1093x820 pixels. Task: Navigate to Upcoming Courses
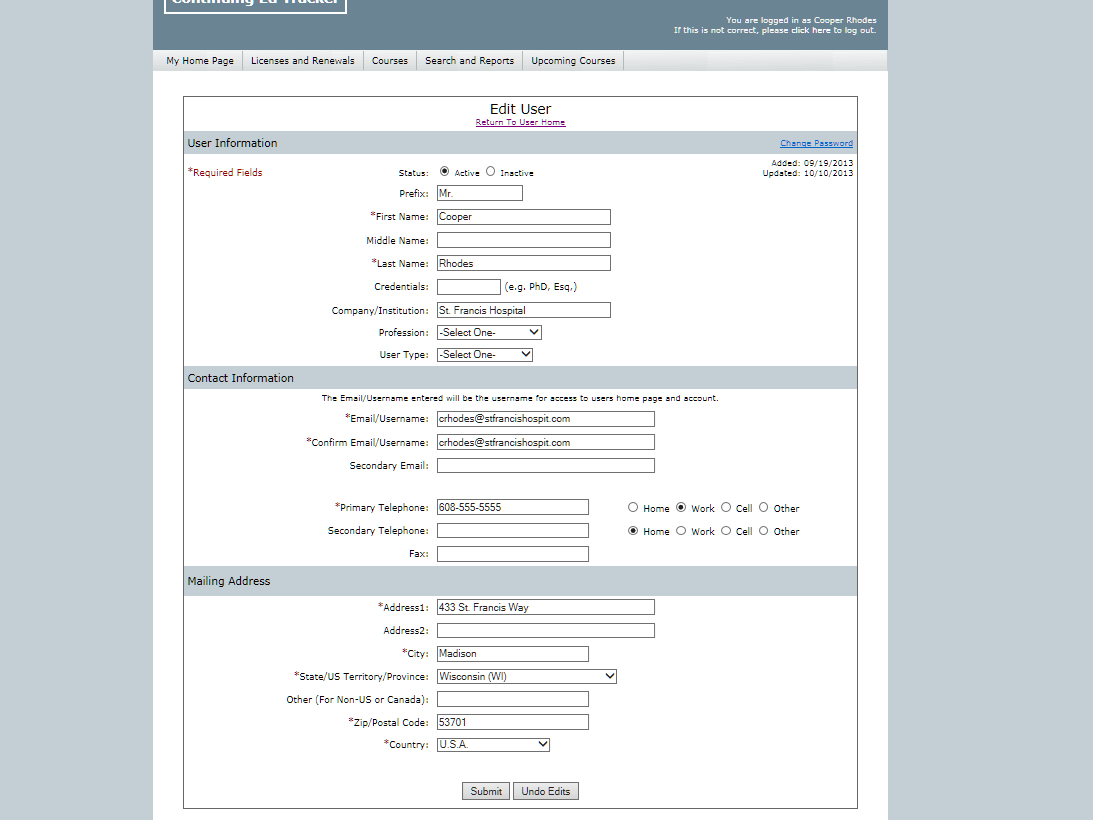click(x=573, y=61)
